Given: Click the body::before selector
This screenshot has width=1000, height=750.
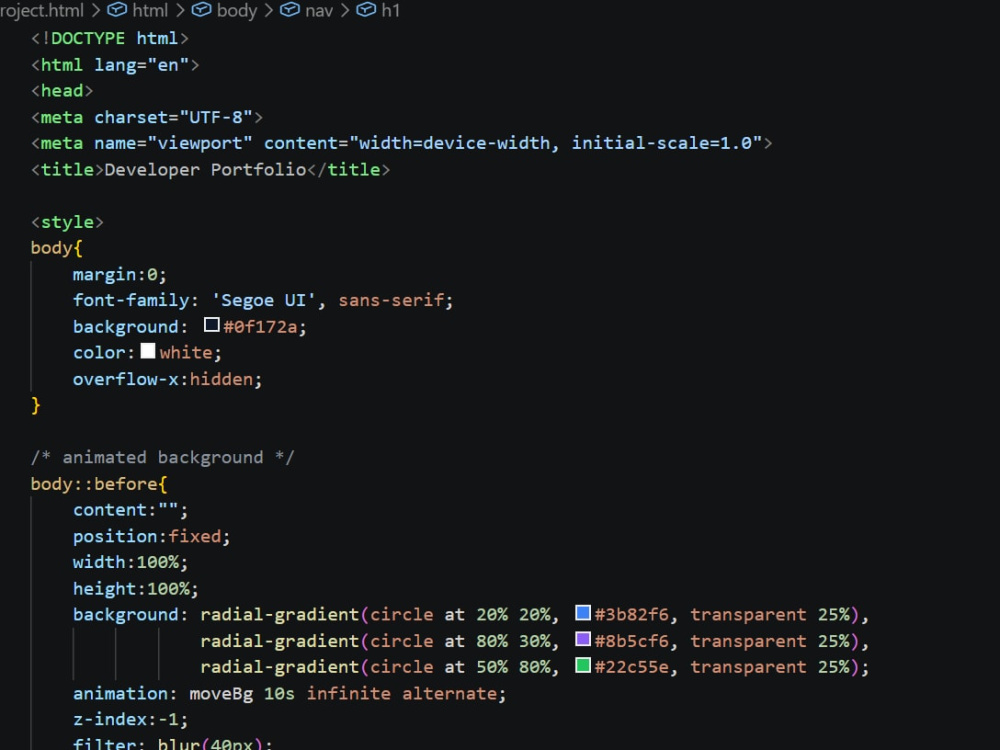Looking at the screenshot, I should pos(94,484).
